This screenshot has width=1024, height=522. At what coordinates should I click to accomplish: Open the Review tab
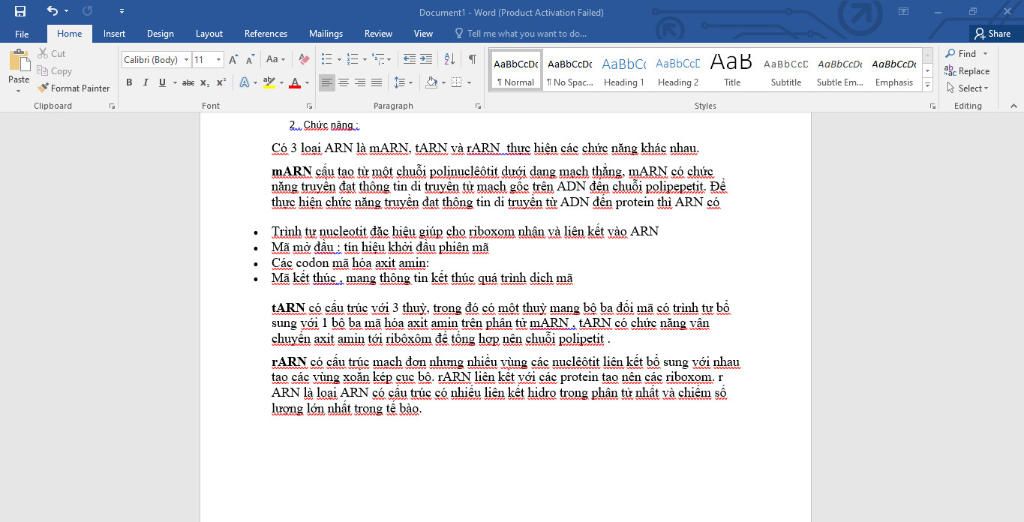click(378, 34)
